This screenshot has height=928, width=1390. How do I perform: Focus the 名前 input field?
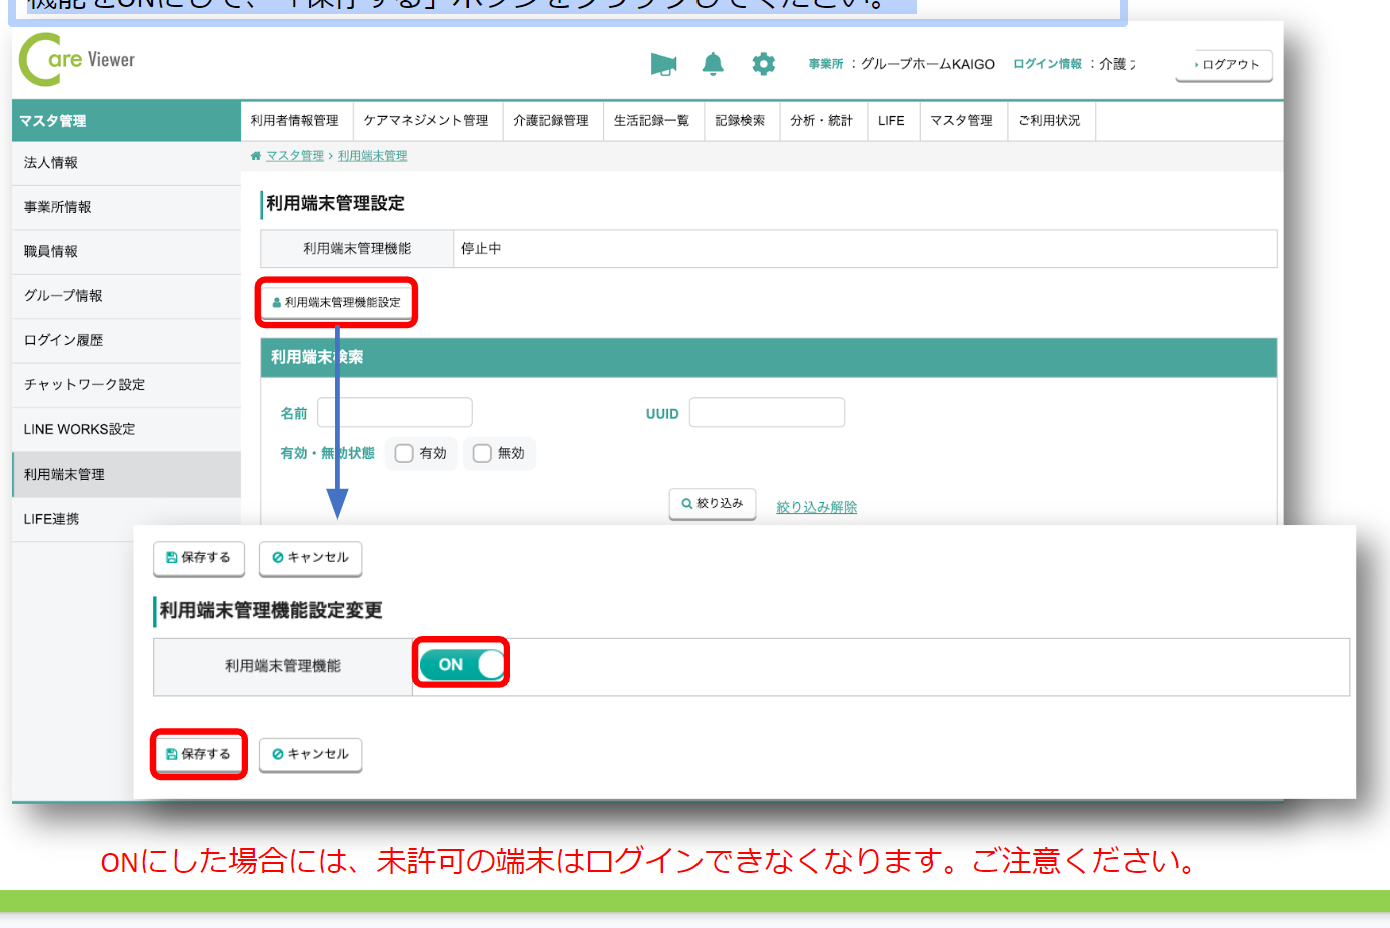[x=395, y=412]
